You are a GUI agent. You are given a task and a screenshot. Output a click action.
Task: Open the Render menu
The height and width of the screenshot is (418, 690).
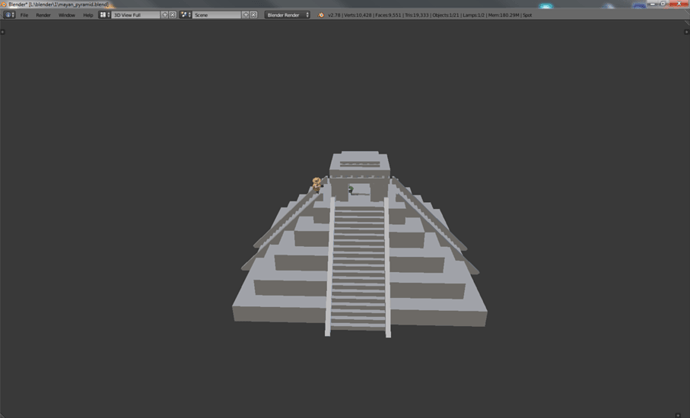(43, 15)
